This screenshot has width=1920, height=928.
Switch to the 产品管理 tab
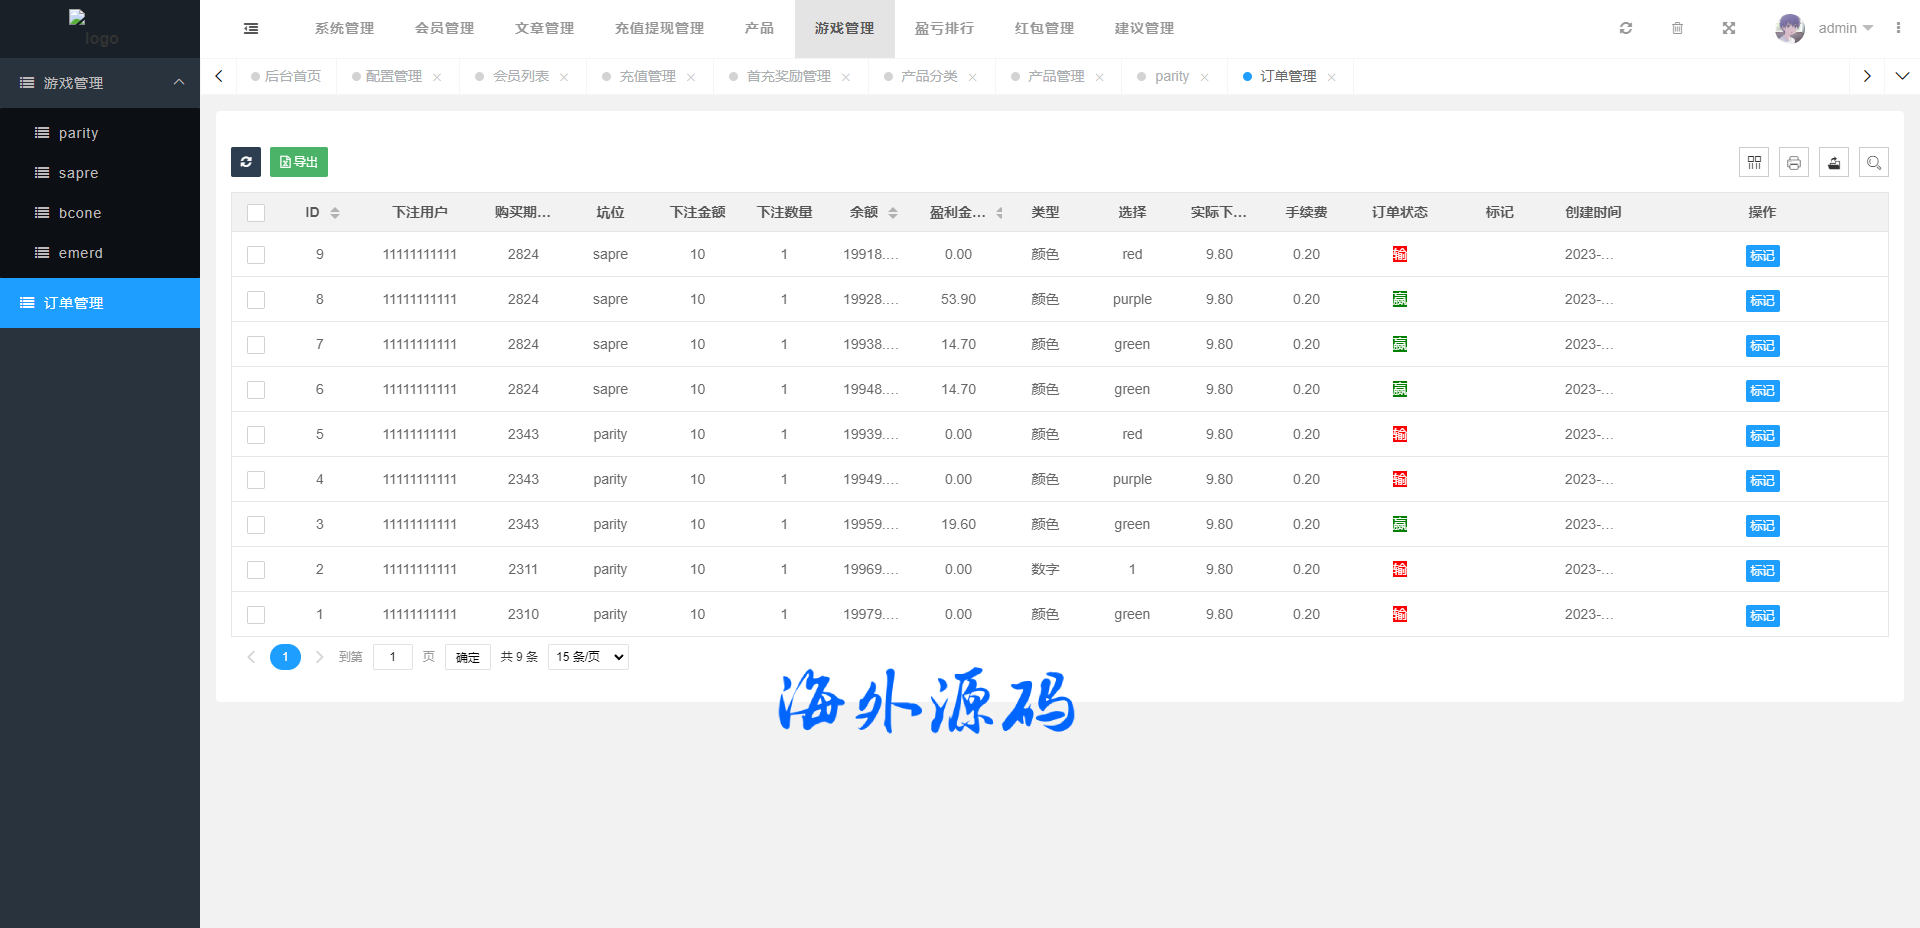(x=1056, y=76)
